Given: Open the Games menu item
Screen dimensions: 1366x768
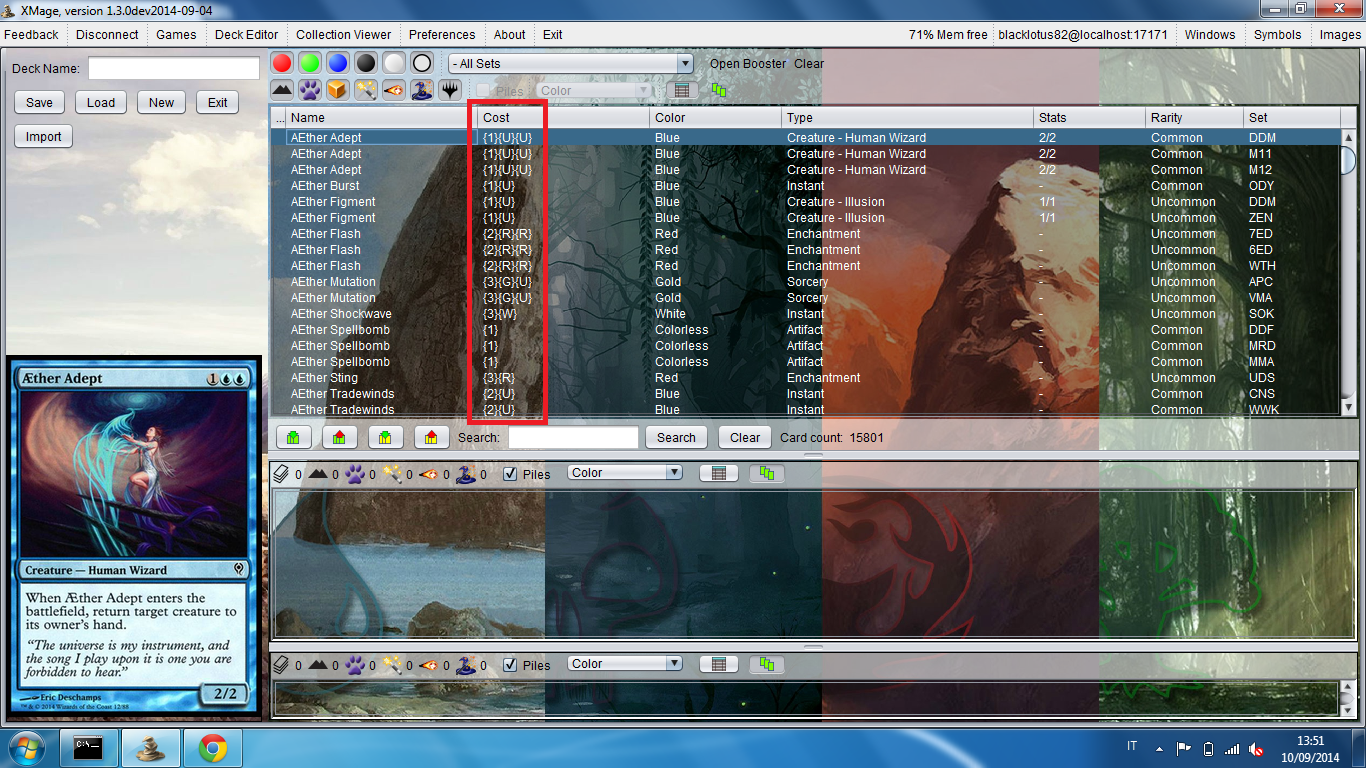Looking at the screenshot, I should pos(176,34).
